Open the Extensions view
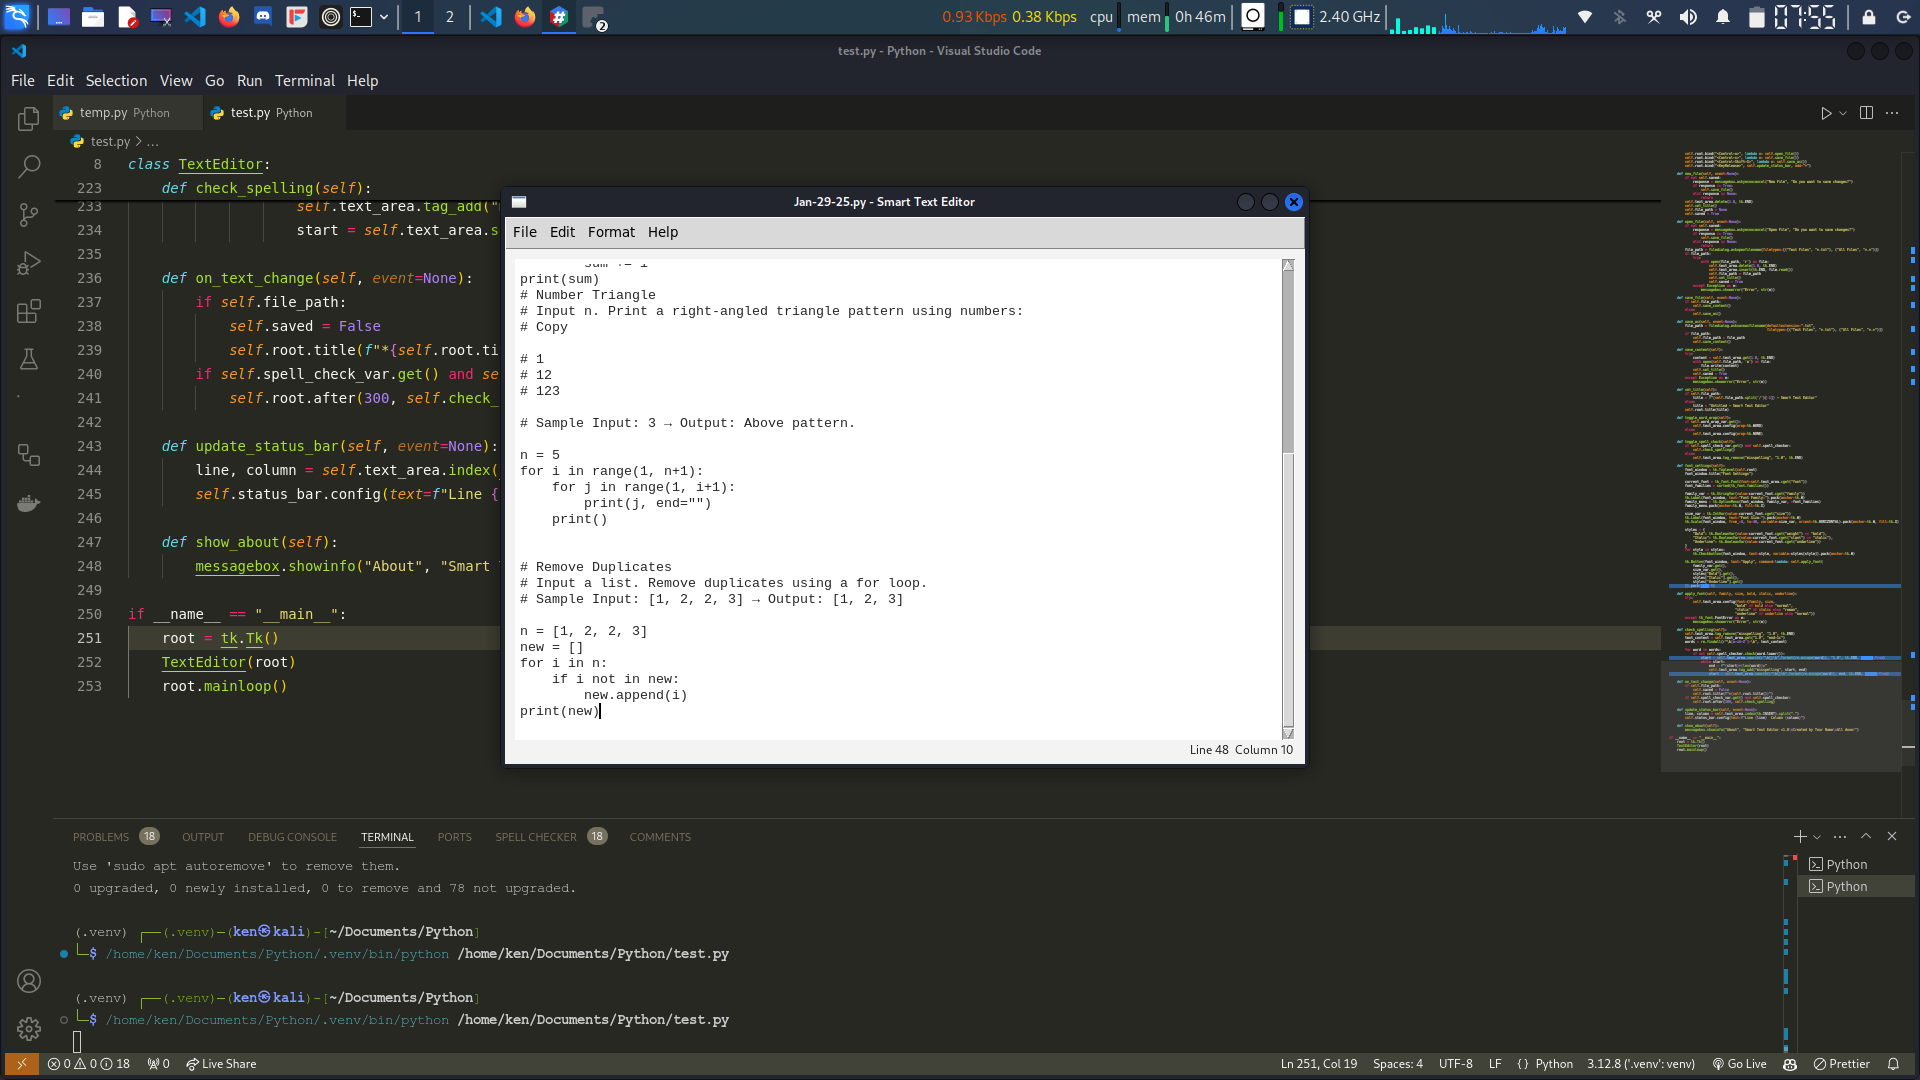The height and width of the screenshot is (1080, 1920). pos(28,311)
